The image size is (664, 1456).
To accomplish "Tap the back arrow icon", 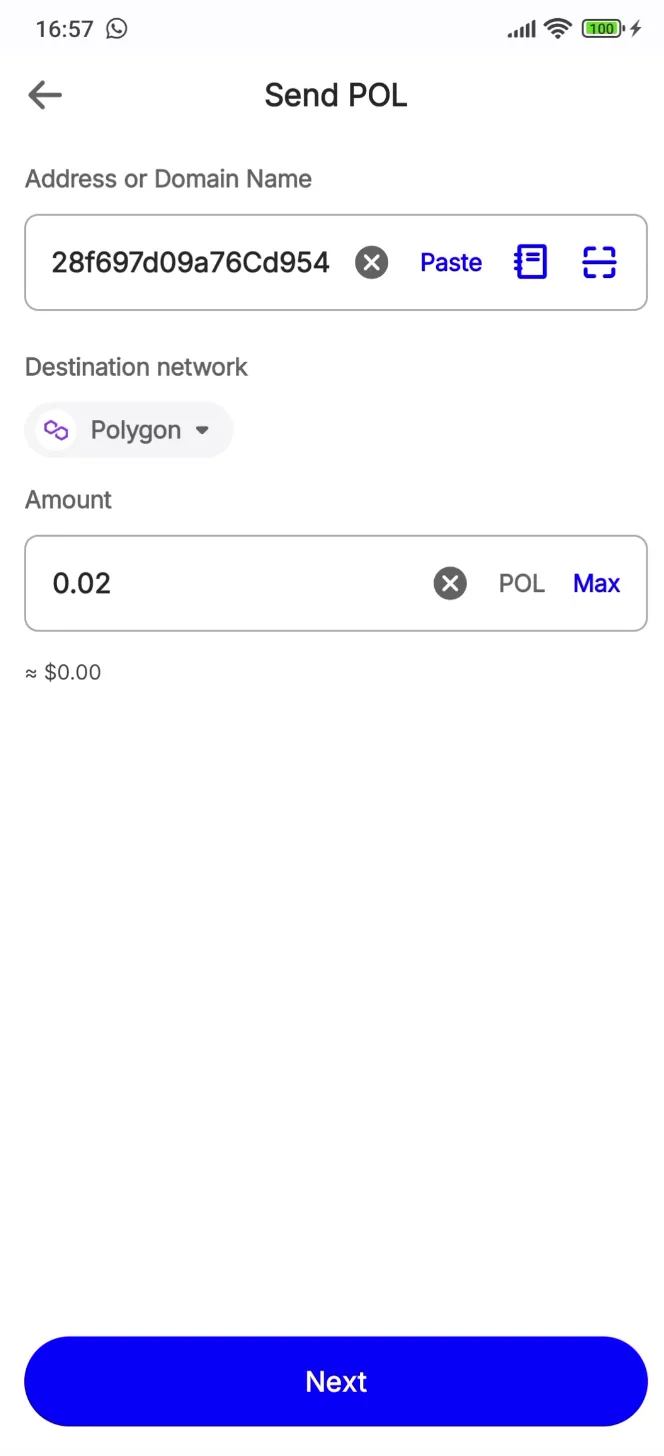I will tap(45, 95).
